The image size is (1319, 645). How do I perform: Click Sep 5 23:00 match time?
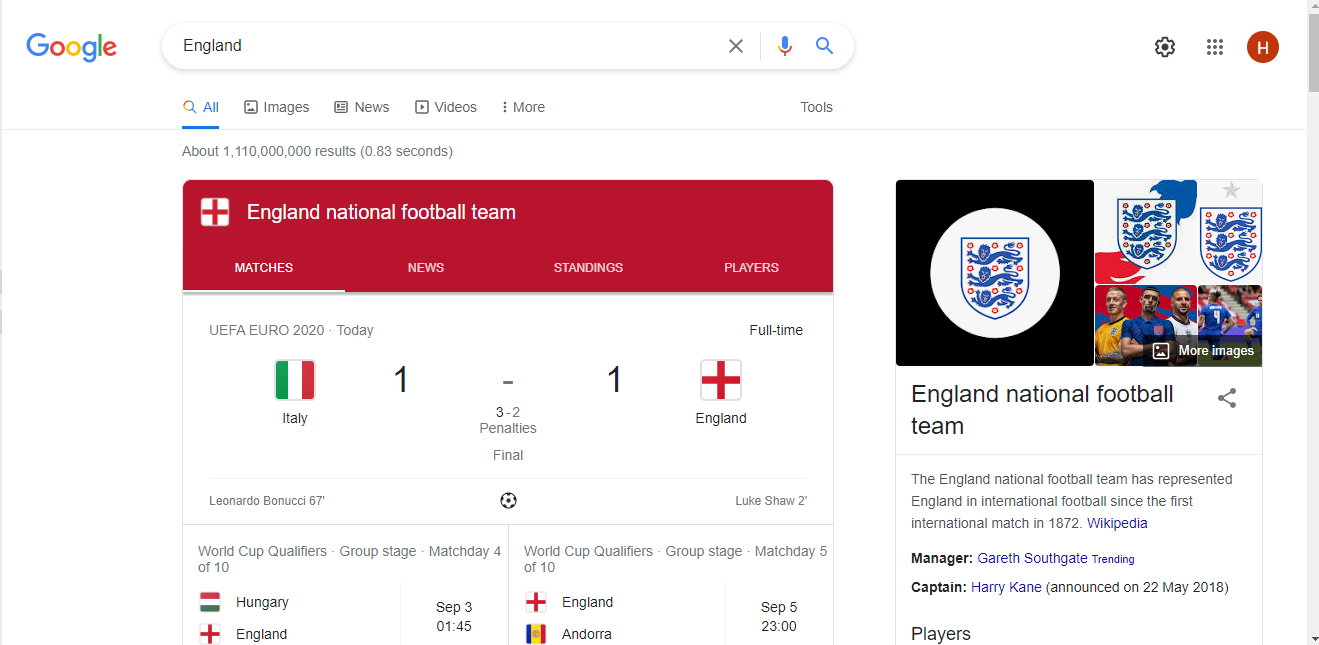tap(779, 617)
